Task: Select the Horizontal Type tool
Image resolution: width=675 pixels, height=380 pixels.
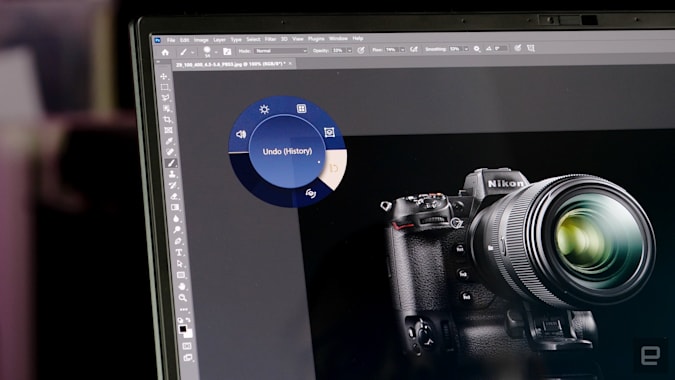Action: [x=179, y=253]
